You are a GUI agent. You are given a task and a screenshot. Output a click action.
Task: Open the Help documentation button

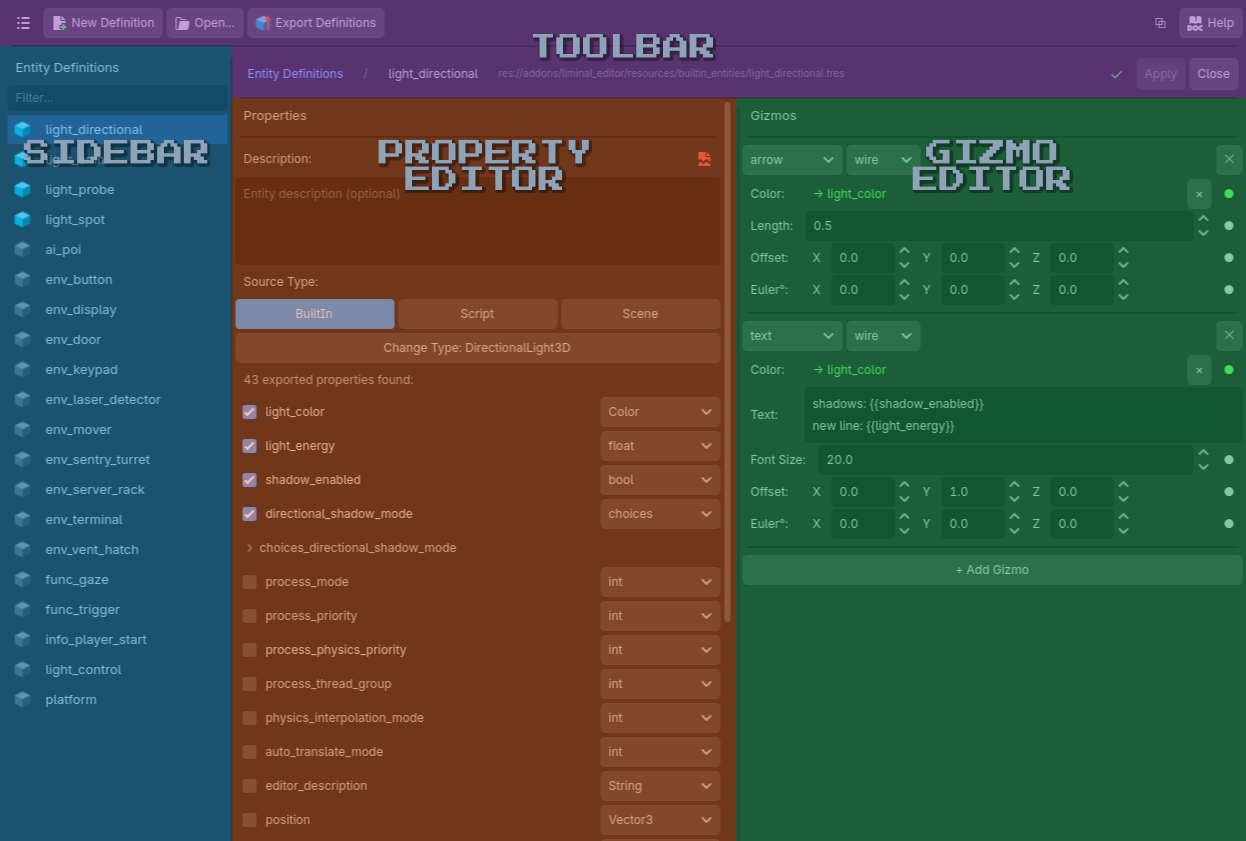tap(1210, 23)
